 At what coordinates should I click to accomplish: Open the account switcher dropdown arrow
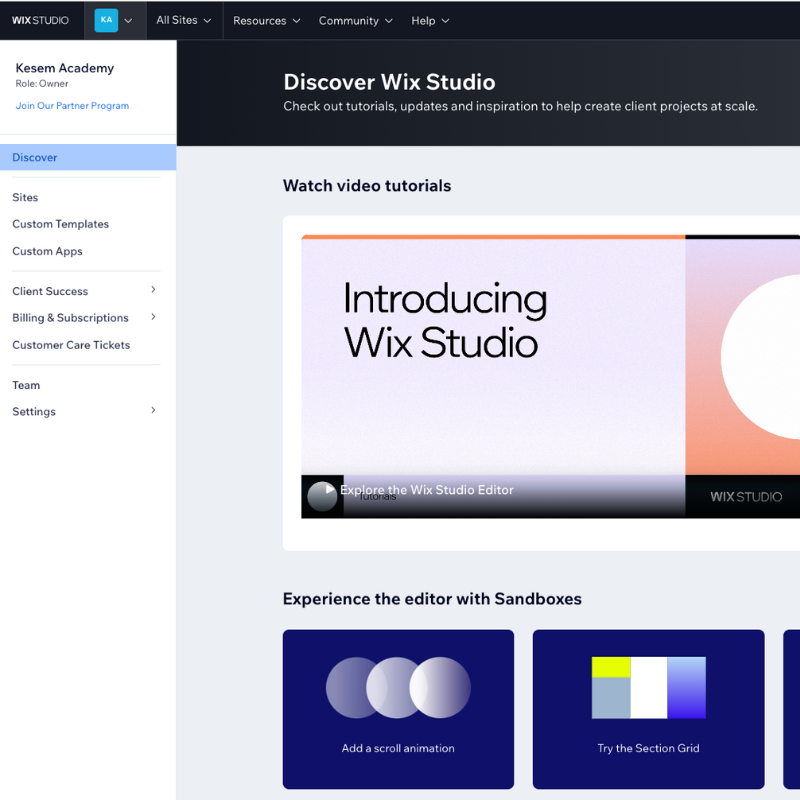point(128,21)
